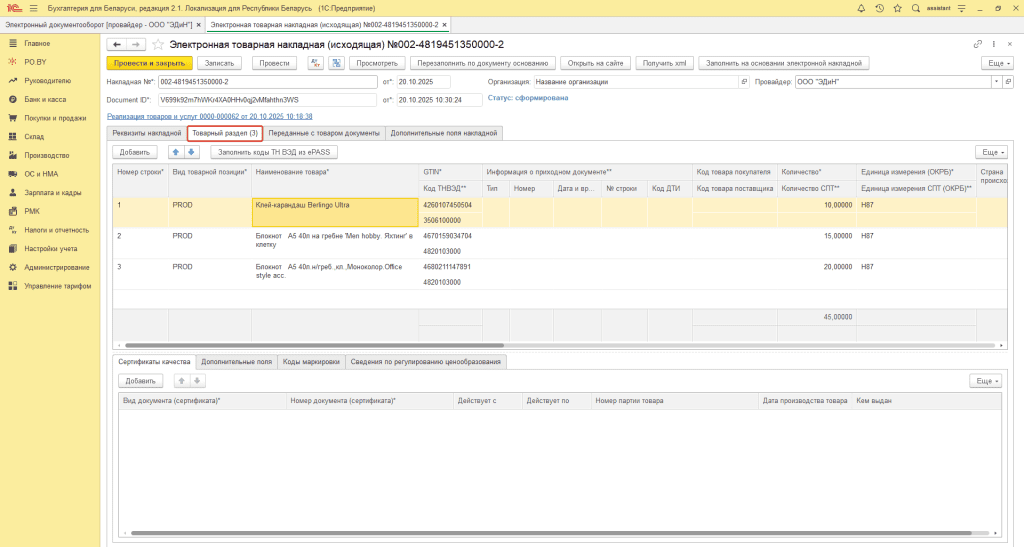Open the top Еще dropdown menu
Viewport: 1024px width, 547px height.
995,63
